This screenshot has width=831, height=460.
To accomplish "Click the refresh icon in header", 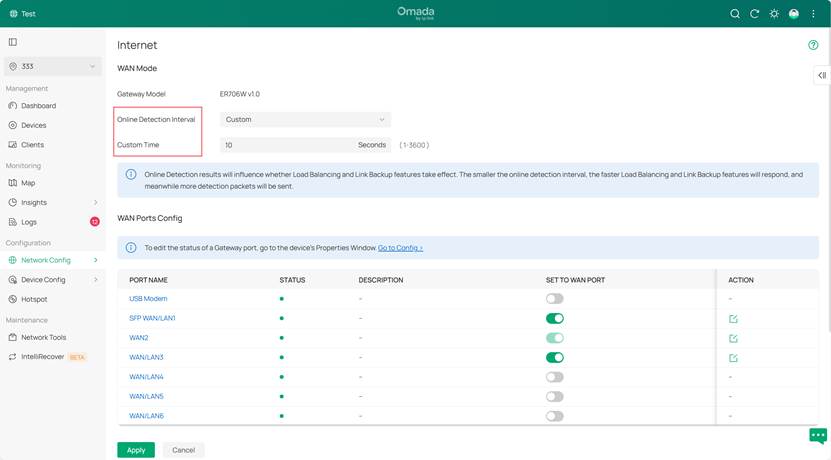I will [755, 14].
